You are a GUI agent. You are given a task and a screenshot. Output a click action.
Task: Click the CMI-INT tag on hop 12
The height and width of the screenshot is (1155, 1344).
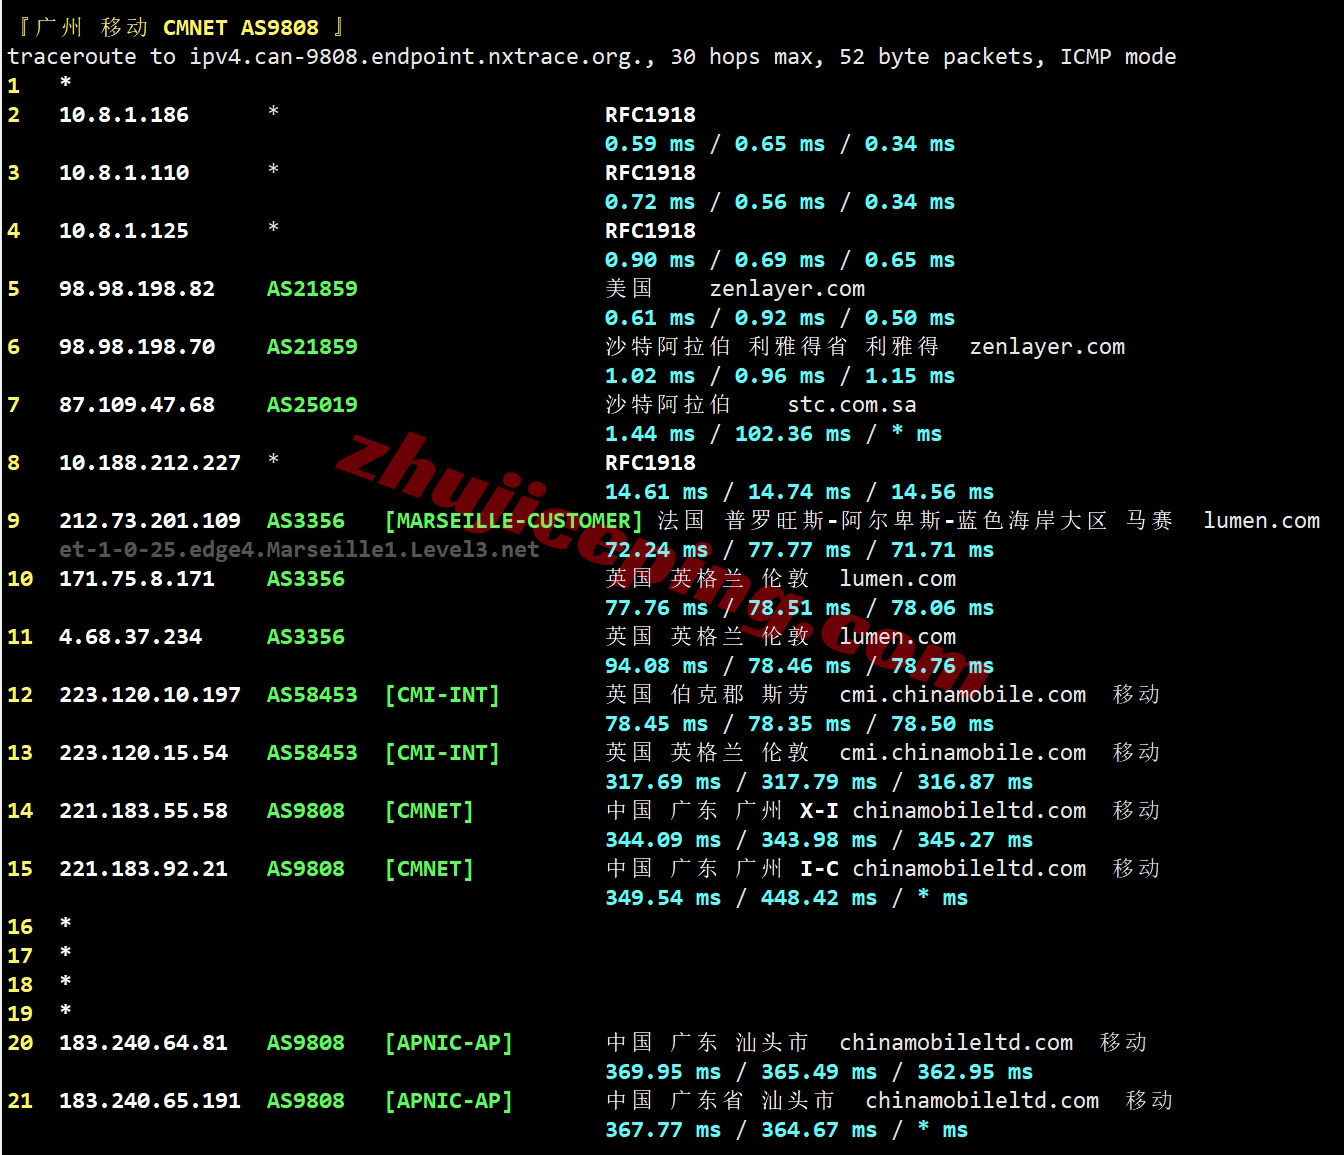442,695
